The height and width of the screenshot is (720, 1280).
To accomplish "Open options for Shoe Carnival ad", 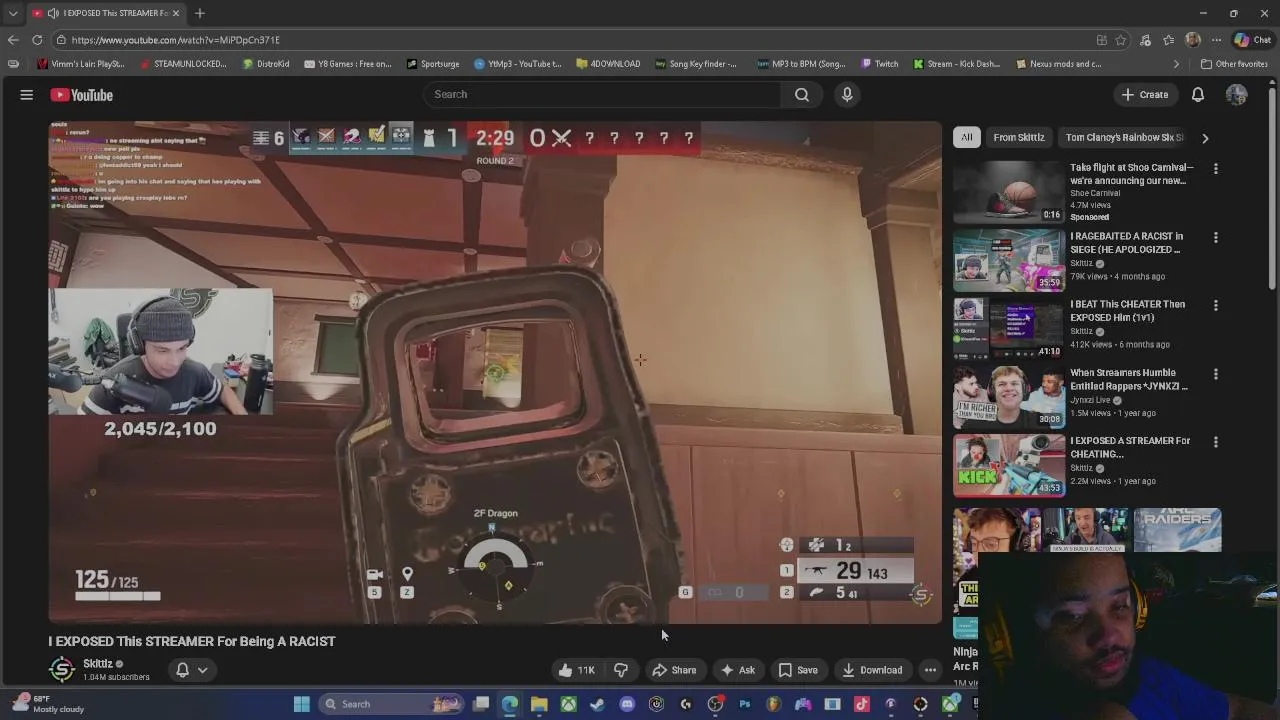I will coord(1216,169).
